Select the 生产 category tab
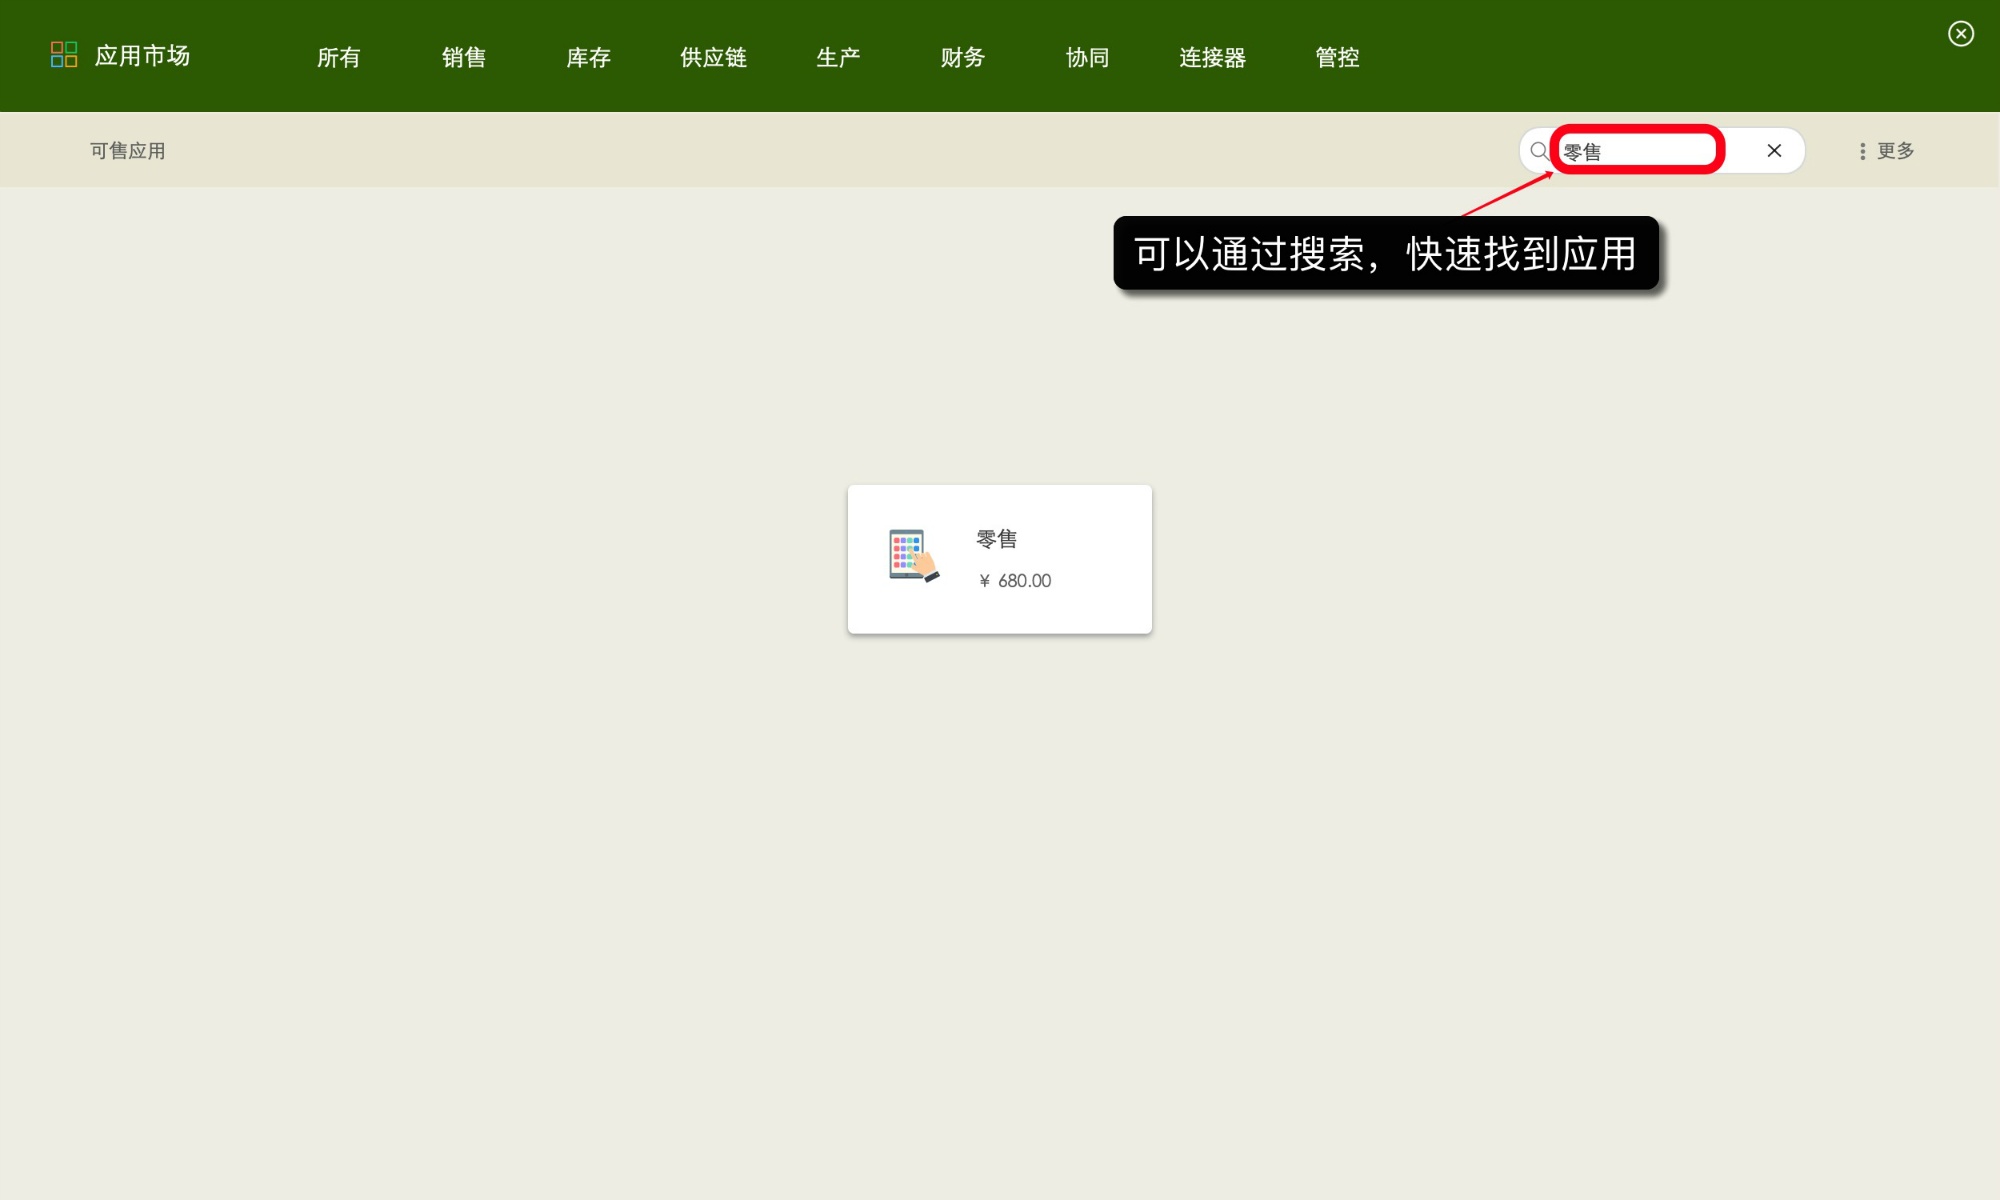Viewport: 2000px width, 1200px height. 838,57
